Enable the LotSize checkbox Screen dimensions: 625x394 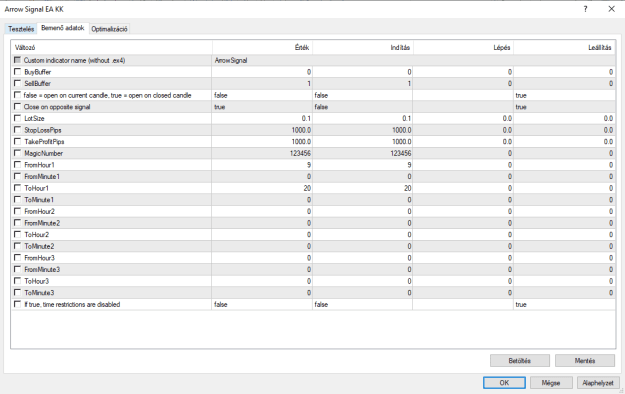pyautogui.click(x=17, y=118)
